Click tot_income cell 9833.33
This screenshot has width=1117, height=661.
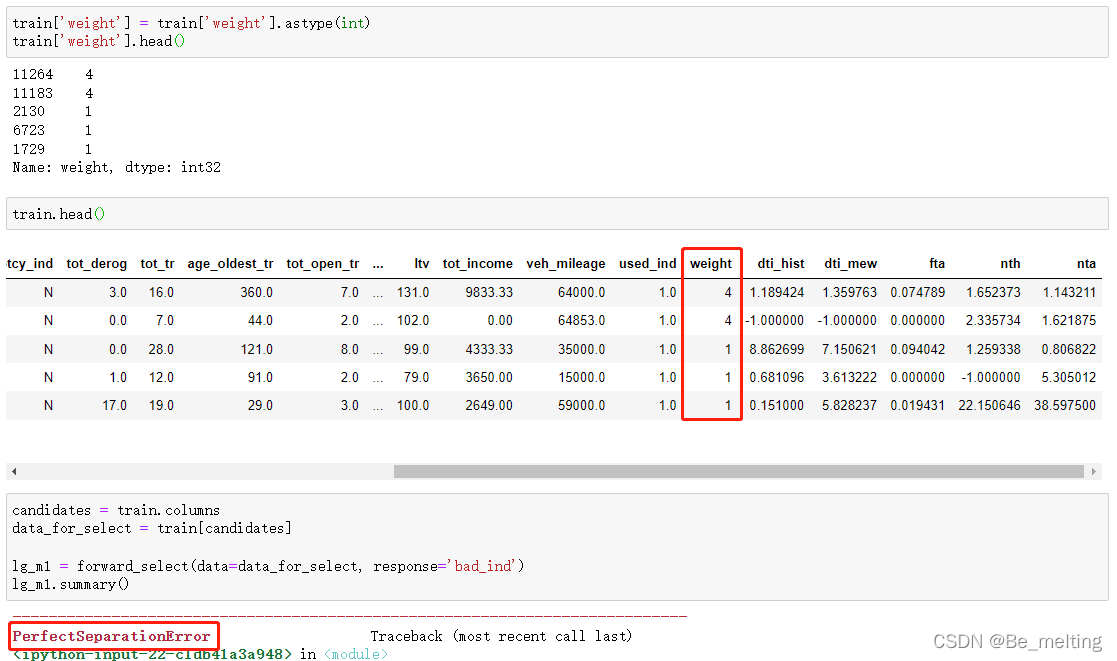[x=489, y=292]
